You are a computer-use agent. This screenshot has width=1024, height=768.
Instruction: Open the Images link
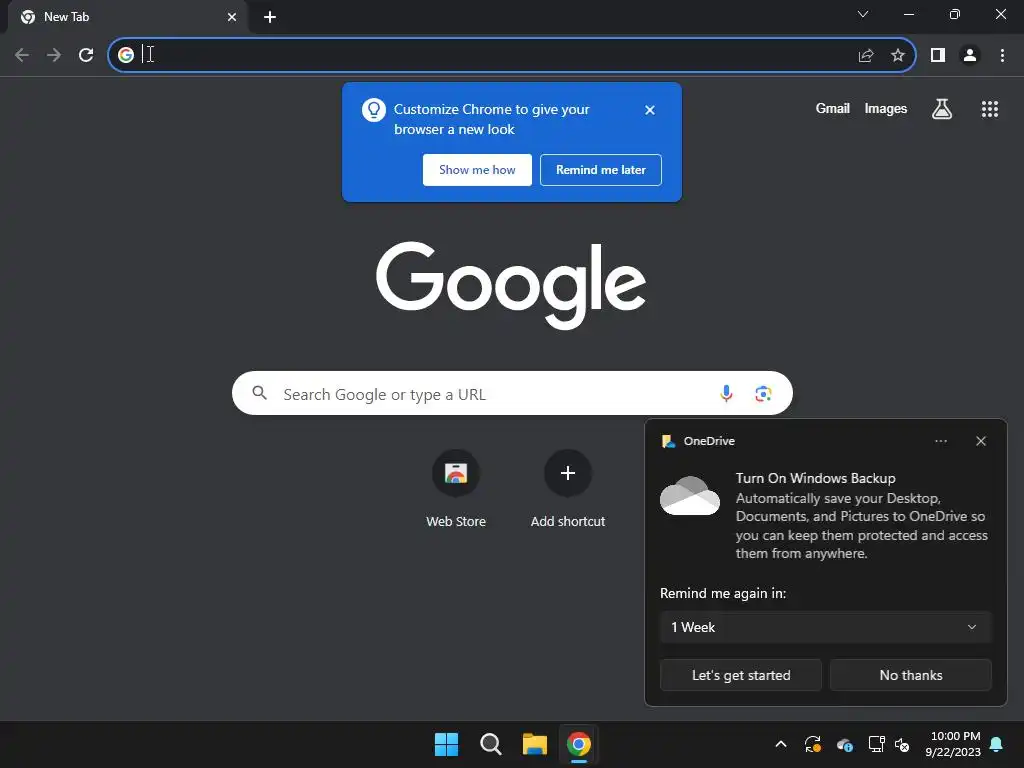pos(886,108)
